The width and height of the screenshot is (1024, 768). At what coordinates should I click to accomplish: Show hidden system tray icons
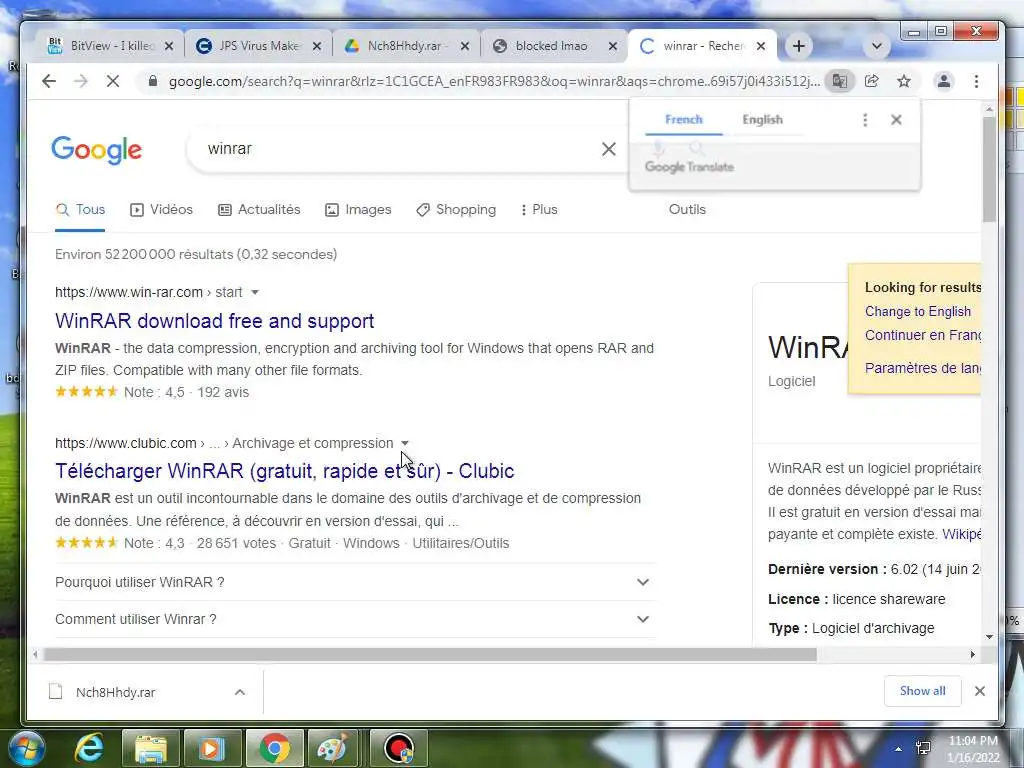tap(898, 749)
